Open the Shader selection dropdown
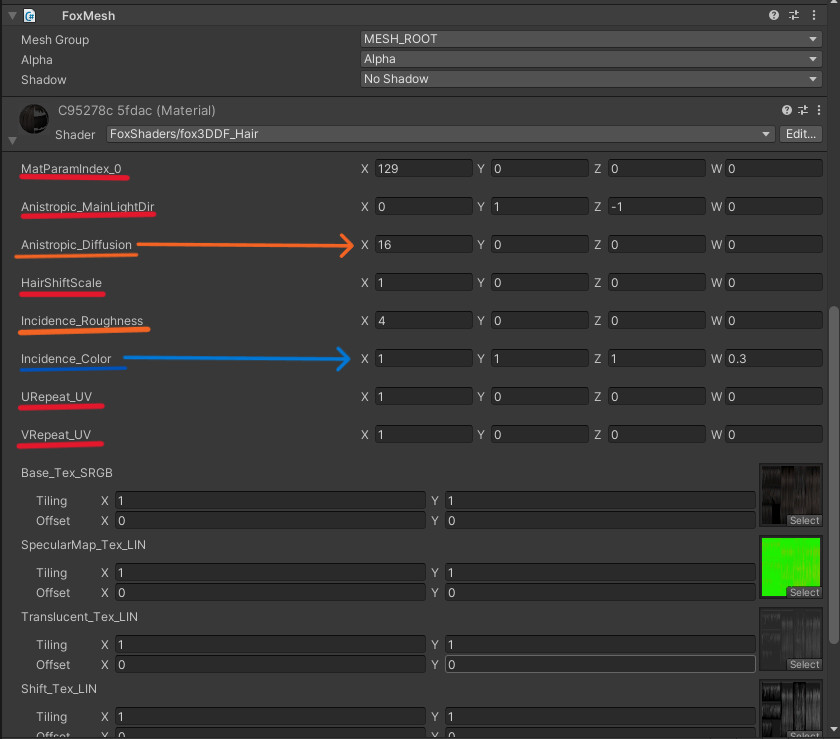Image resolution: width=840 pixels, height=739 pixels. [x=440, y=133]
